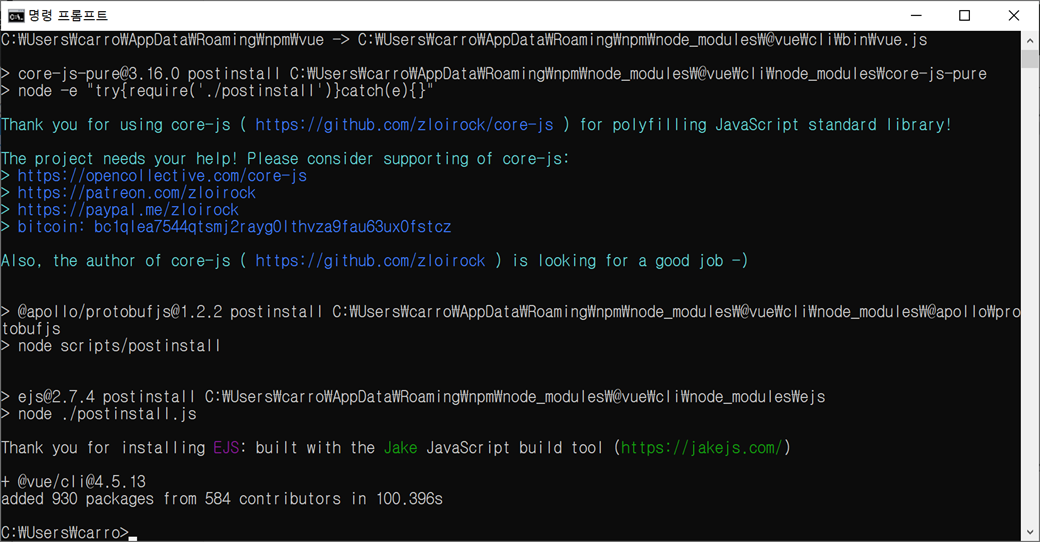Click '@apollo/protobufjs@1.2.2 postinstall' text

pos(170,312)
